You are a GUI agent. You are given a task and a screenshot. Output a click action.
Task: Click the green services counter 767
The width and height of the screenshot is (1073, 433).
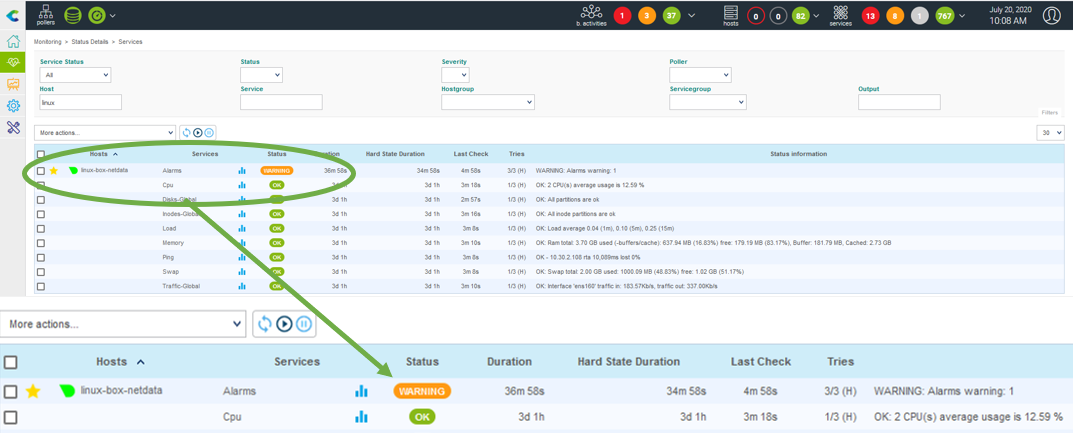coord(945,16)
